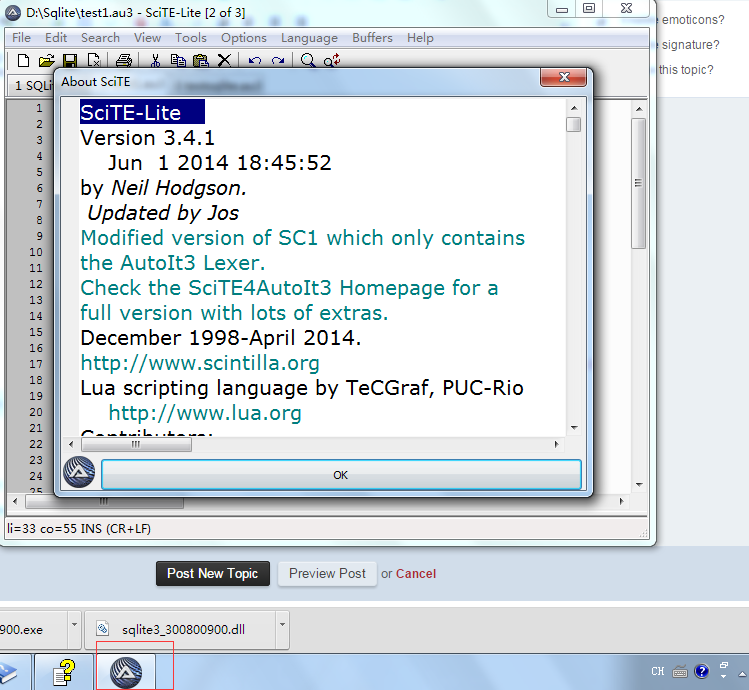749x690 pixels.
Task: Click the Cut scissors icon
Action: [155, 60]
